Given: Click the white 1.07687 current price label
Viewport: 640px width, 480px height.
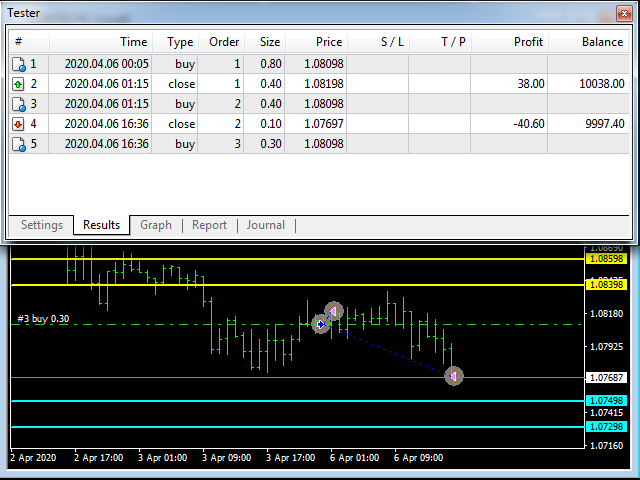Looking at the screenshot, I should 607,378.
